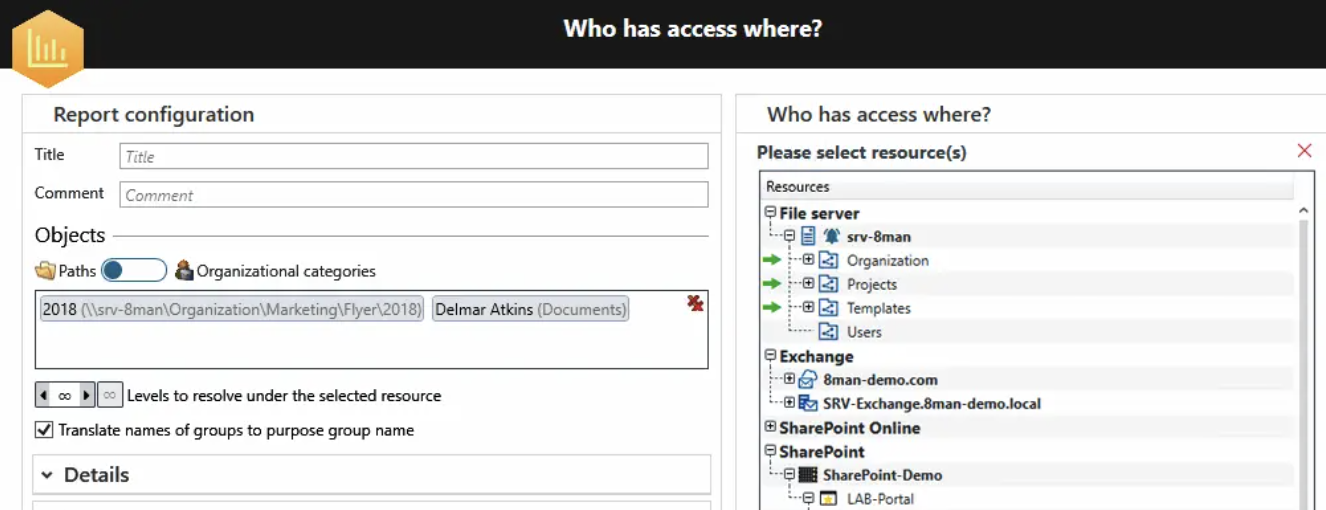Click the Title input field

414,156
